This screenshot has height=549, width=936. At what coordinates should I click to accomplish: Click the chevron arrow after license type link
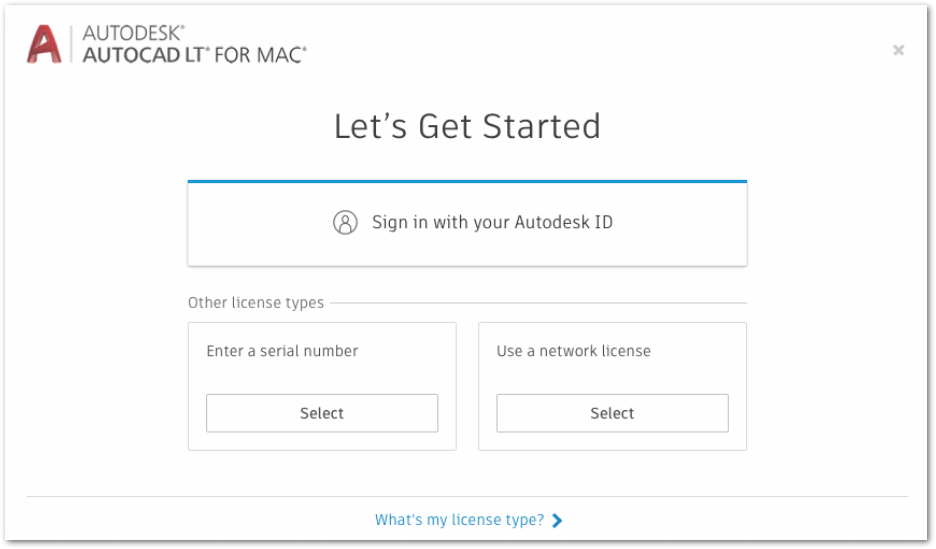pyautogui.click(x=557, y=520)
